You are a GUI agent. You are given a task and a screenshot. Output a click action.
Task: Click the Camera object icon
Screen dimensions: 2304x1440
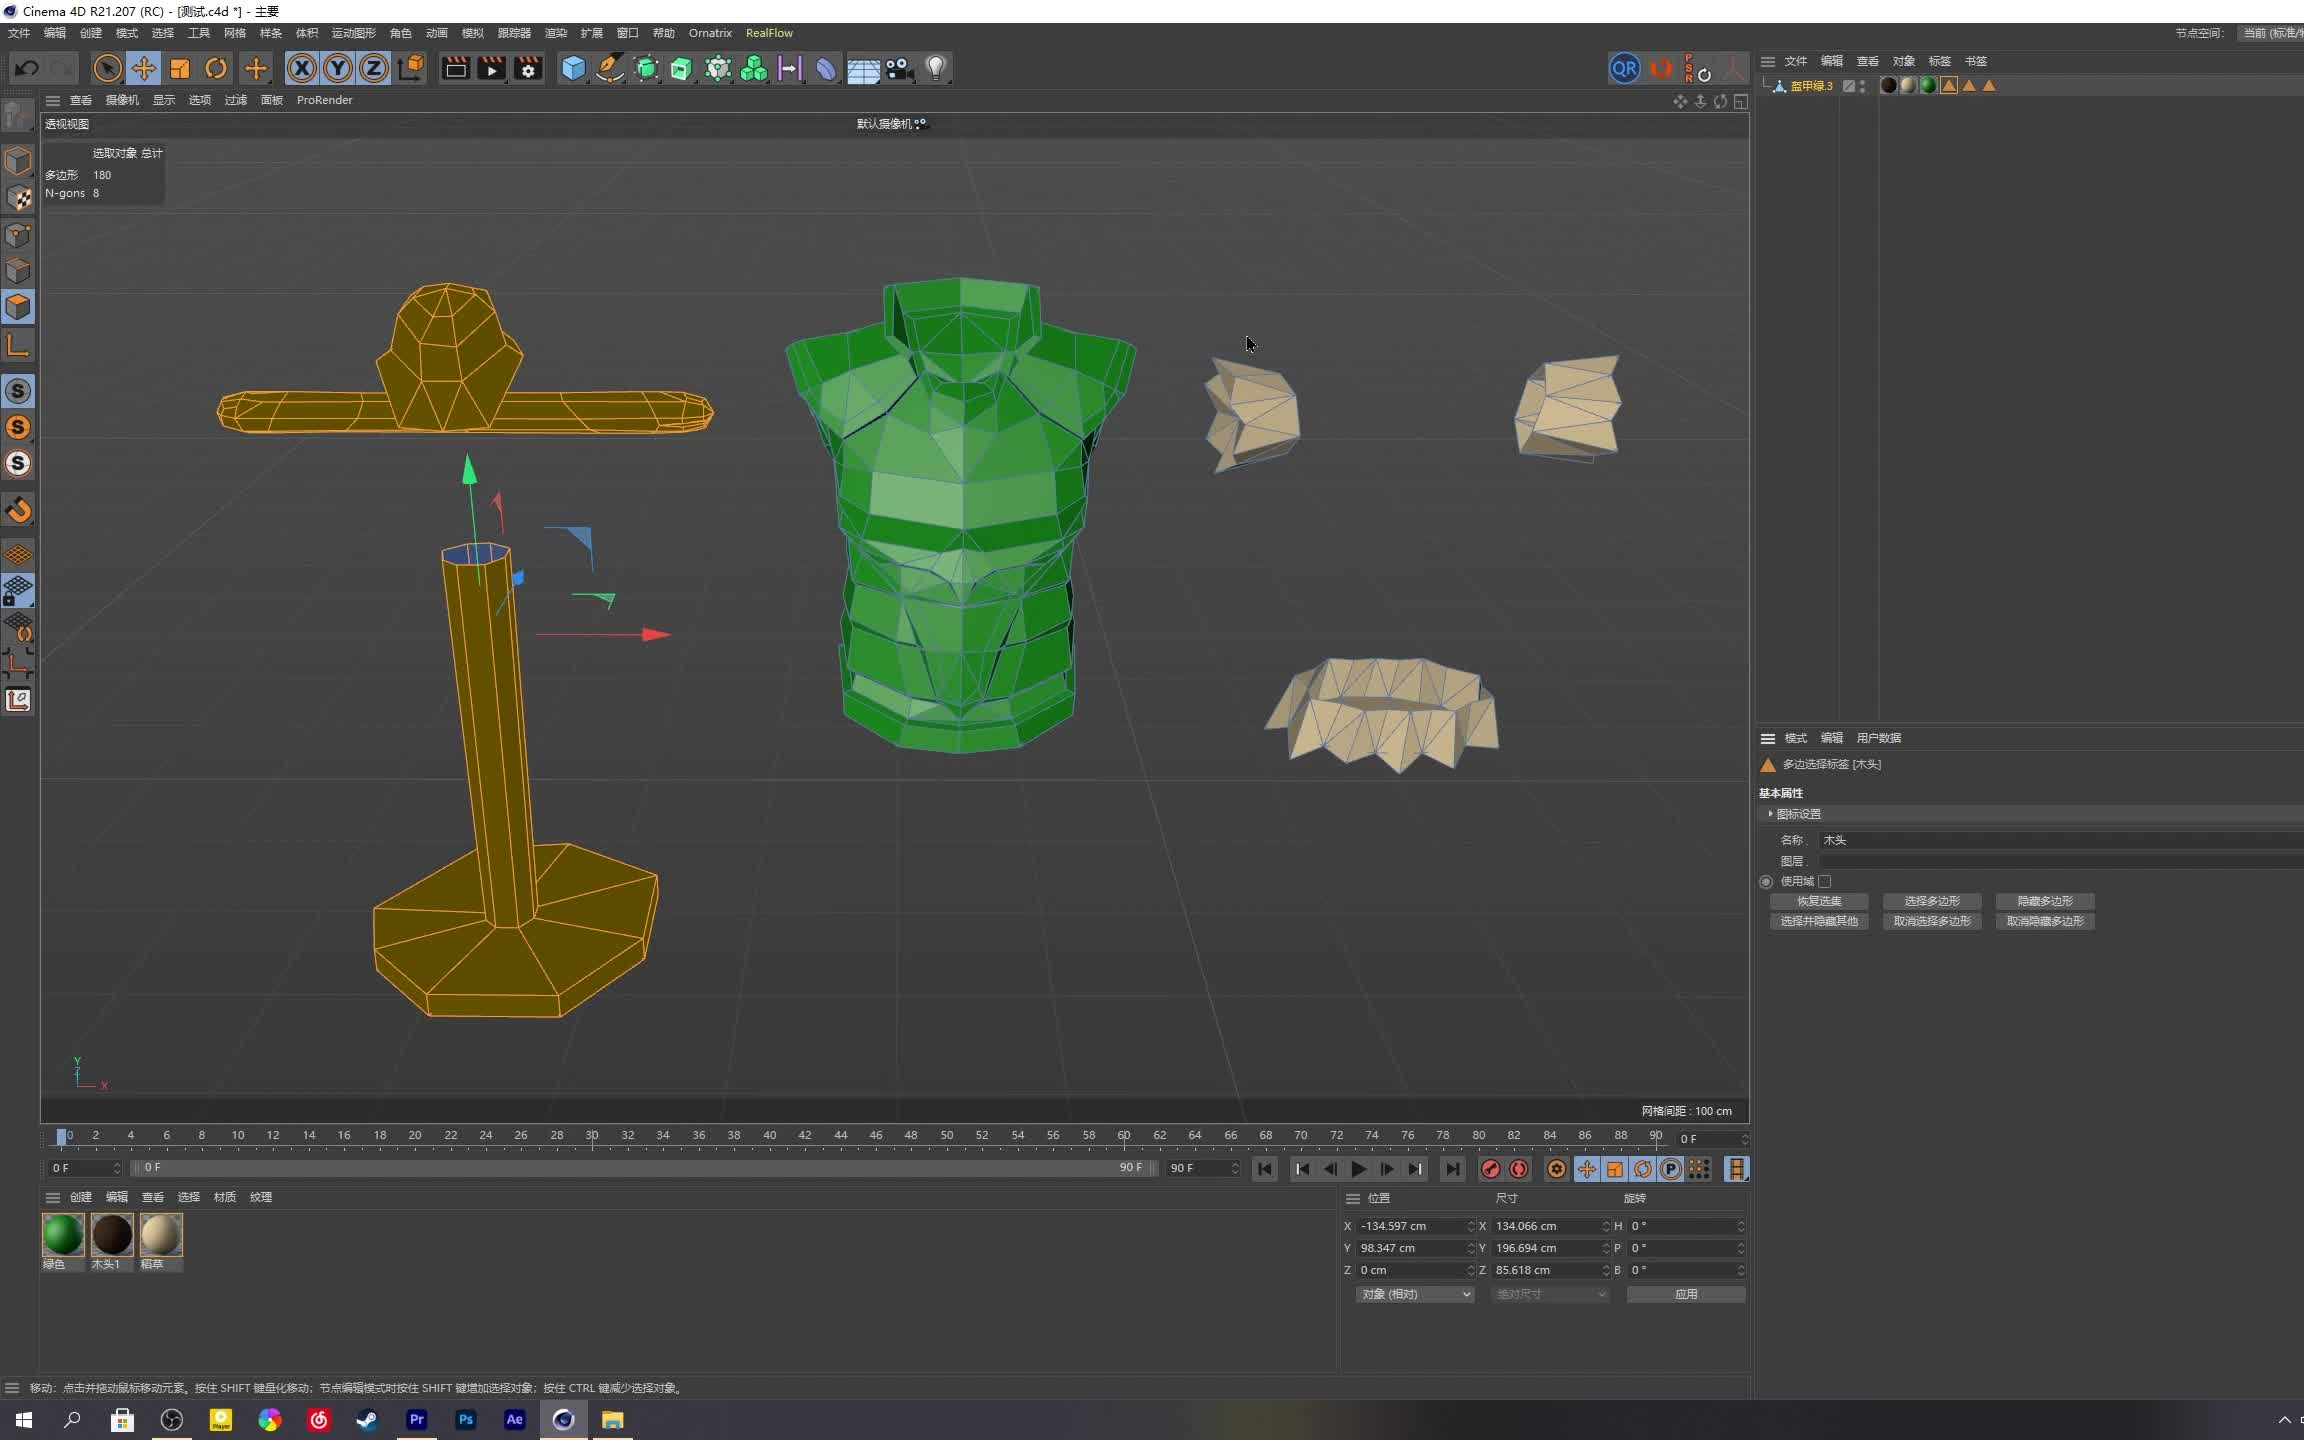pos(899,68)
